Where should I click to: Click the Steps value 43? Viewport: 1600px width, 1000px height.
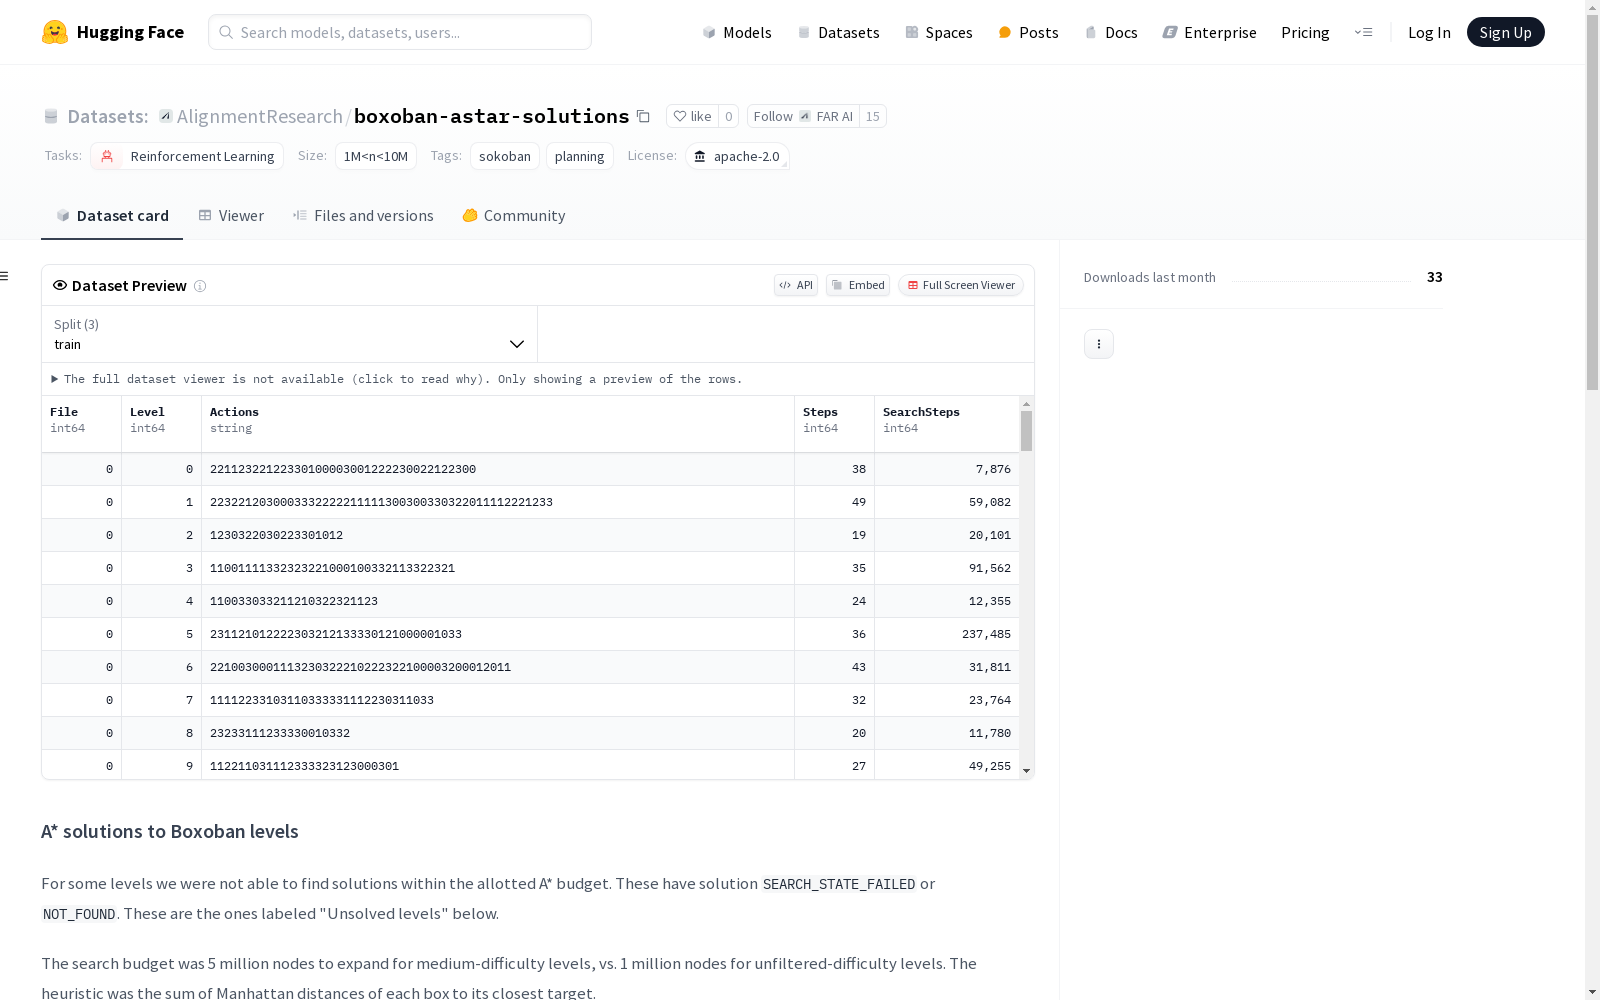[859, 667]
